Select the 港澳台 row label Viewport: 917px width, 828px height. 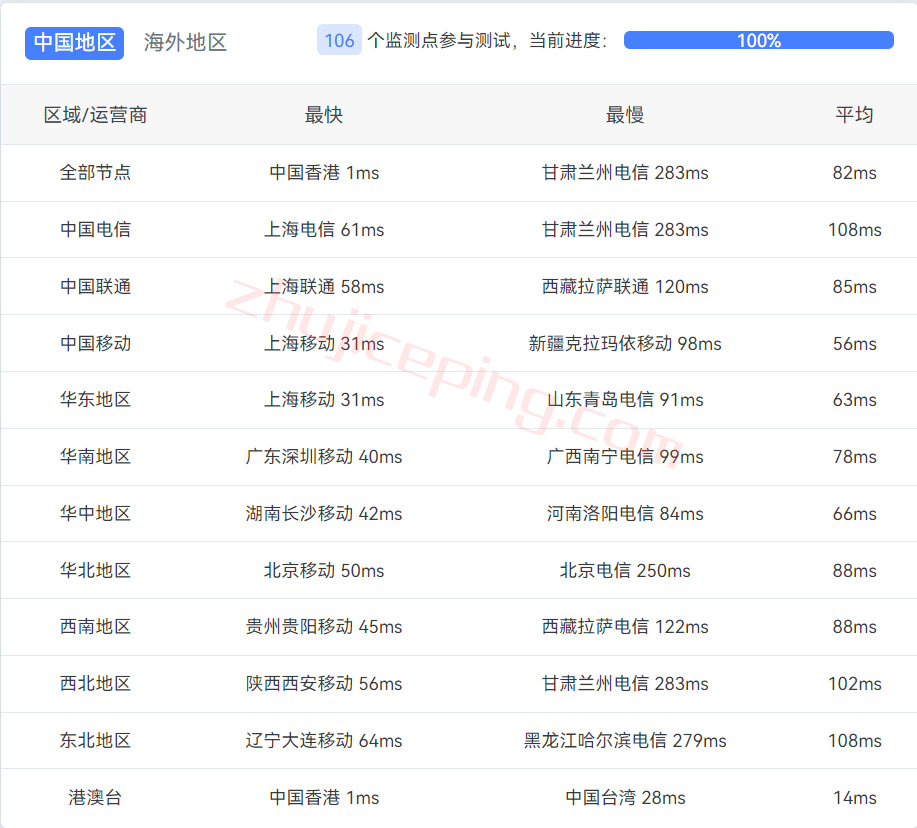click(95, 797)
